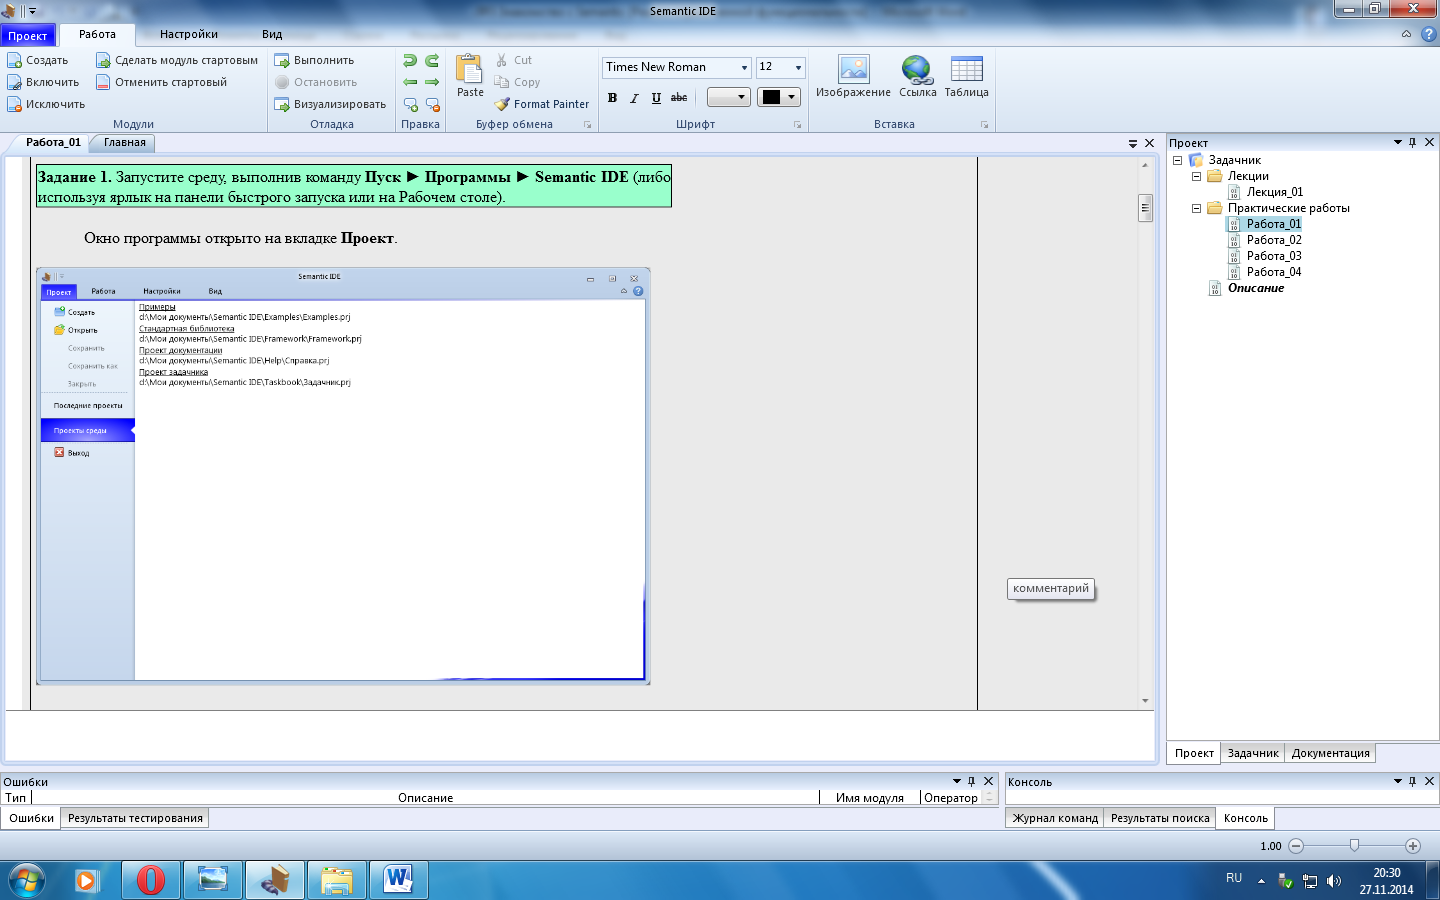Select Работа_04 in project tree
The image size is (1440, 900).
click(1274, 272)
